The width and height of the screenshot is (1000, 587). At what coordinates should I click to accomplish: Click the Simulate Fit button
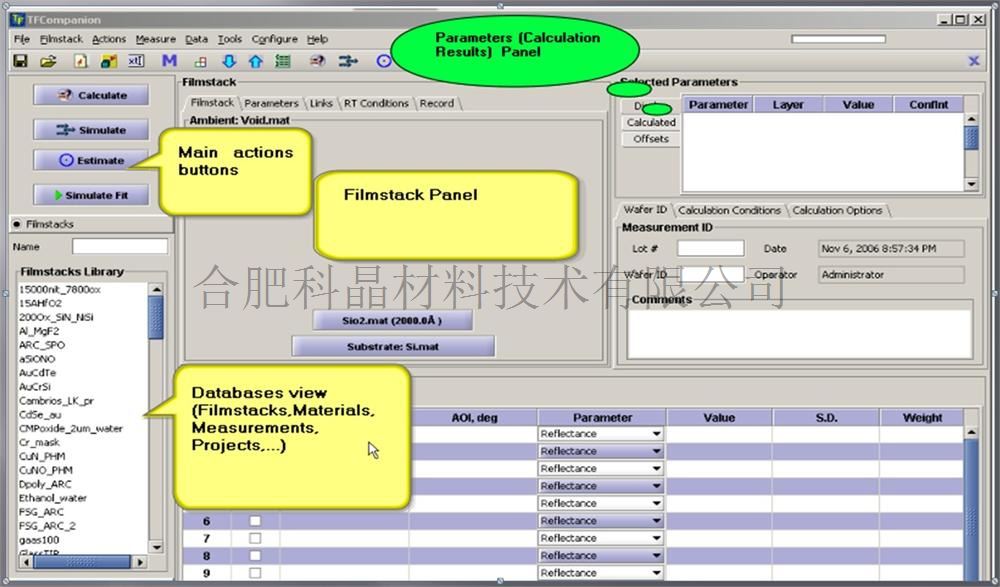91,195
